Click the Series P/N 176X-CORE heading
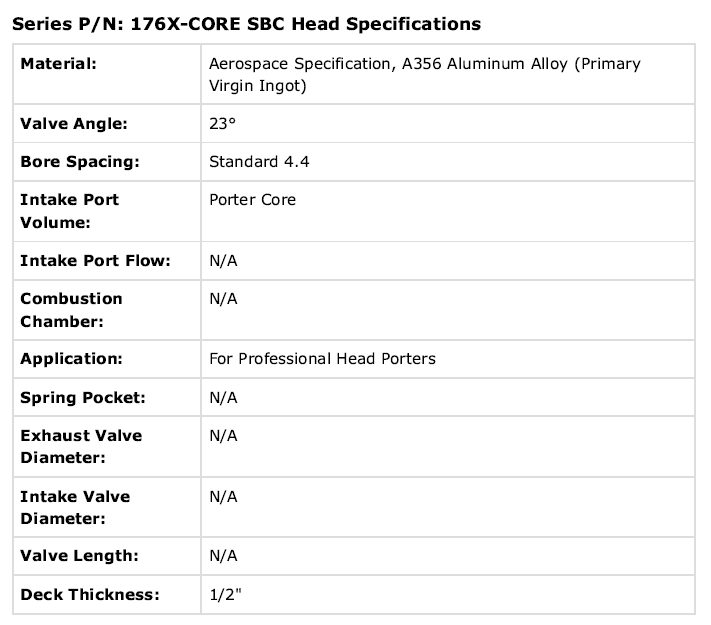This screenshot has width=711, height=625. [246, 24]
